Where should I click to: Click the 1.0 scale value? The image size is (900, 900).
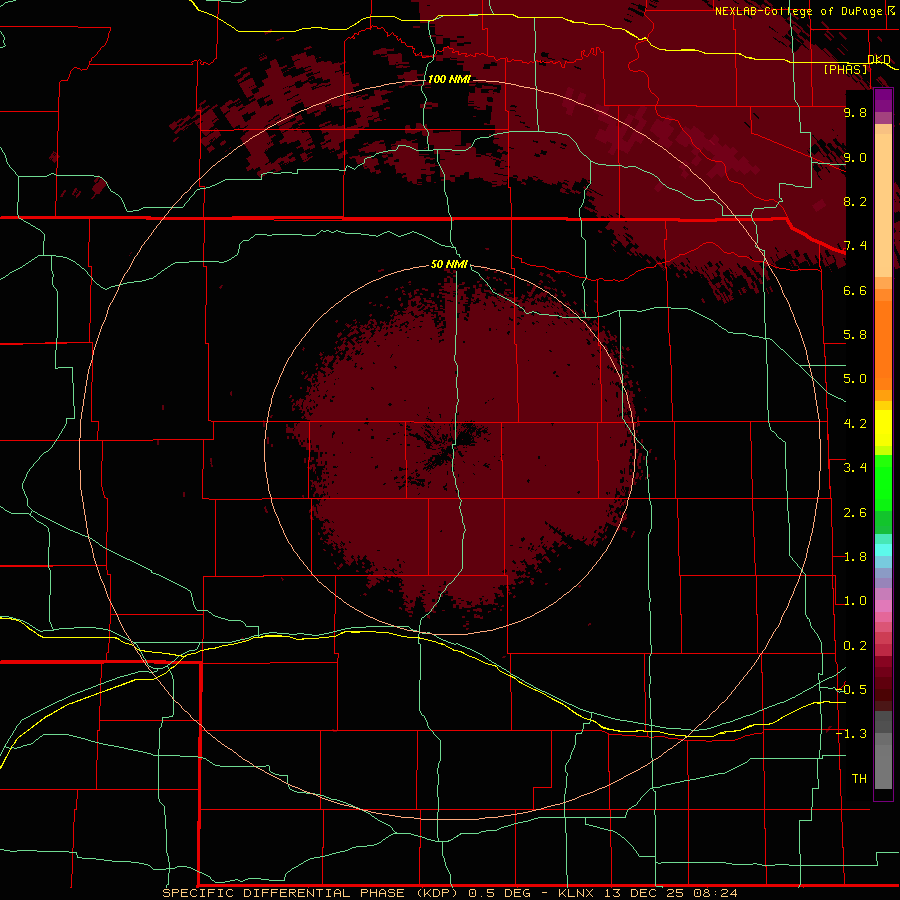(x=855, y=601)
